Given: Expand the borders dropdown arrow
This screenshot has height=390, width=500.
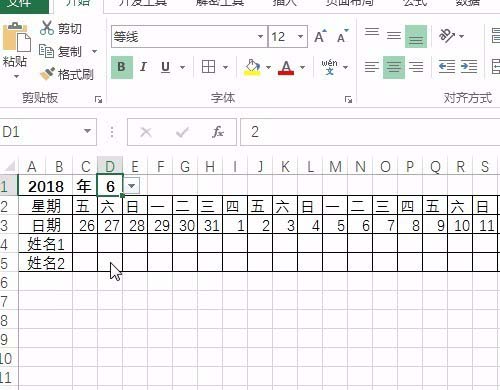Looking at the screenshot, I should [x=226, y=67].
